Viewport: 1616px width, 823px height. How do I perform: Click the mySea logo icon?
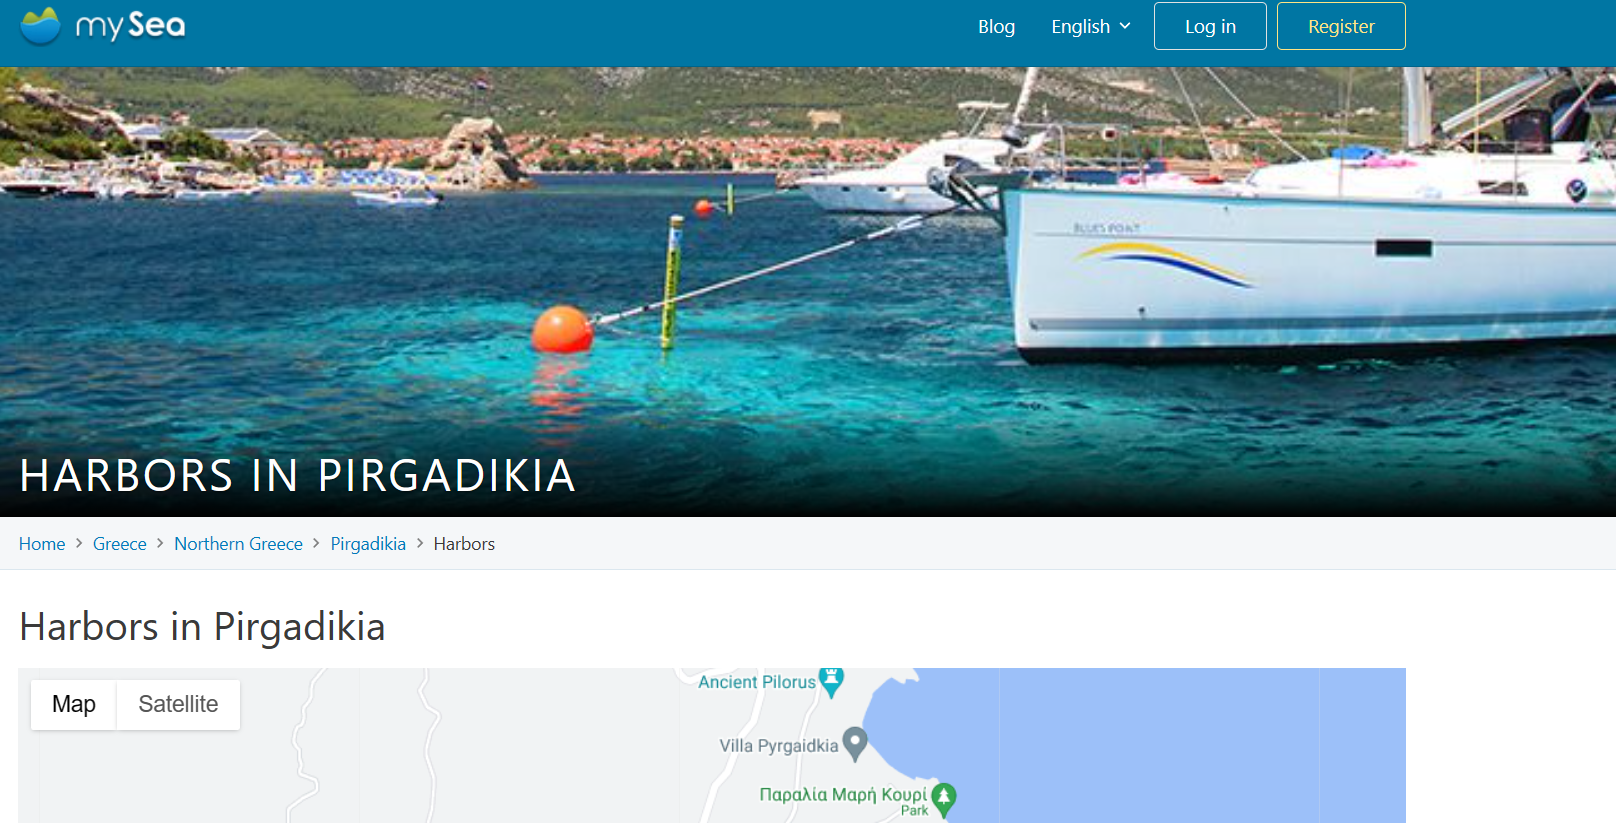pyautogui.click(x=41, y=26)
